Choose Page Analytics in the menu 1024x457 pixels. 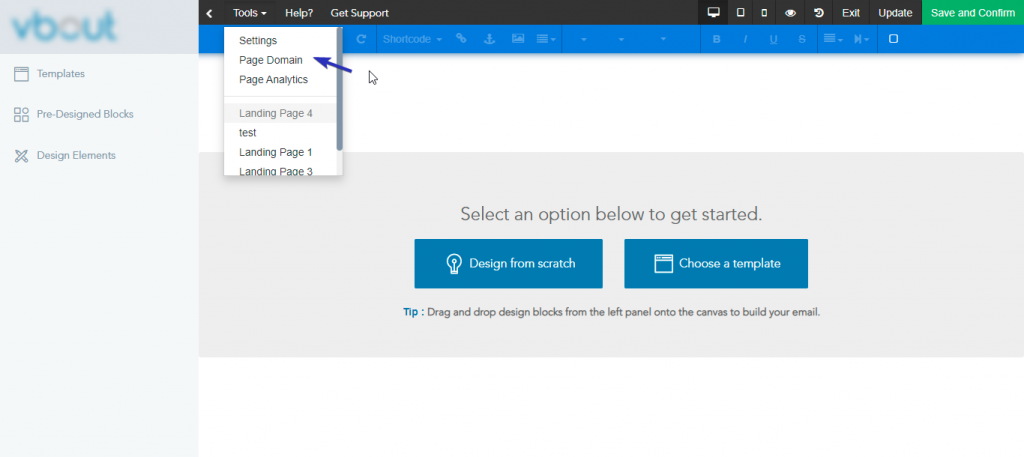pos(273,79)
